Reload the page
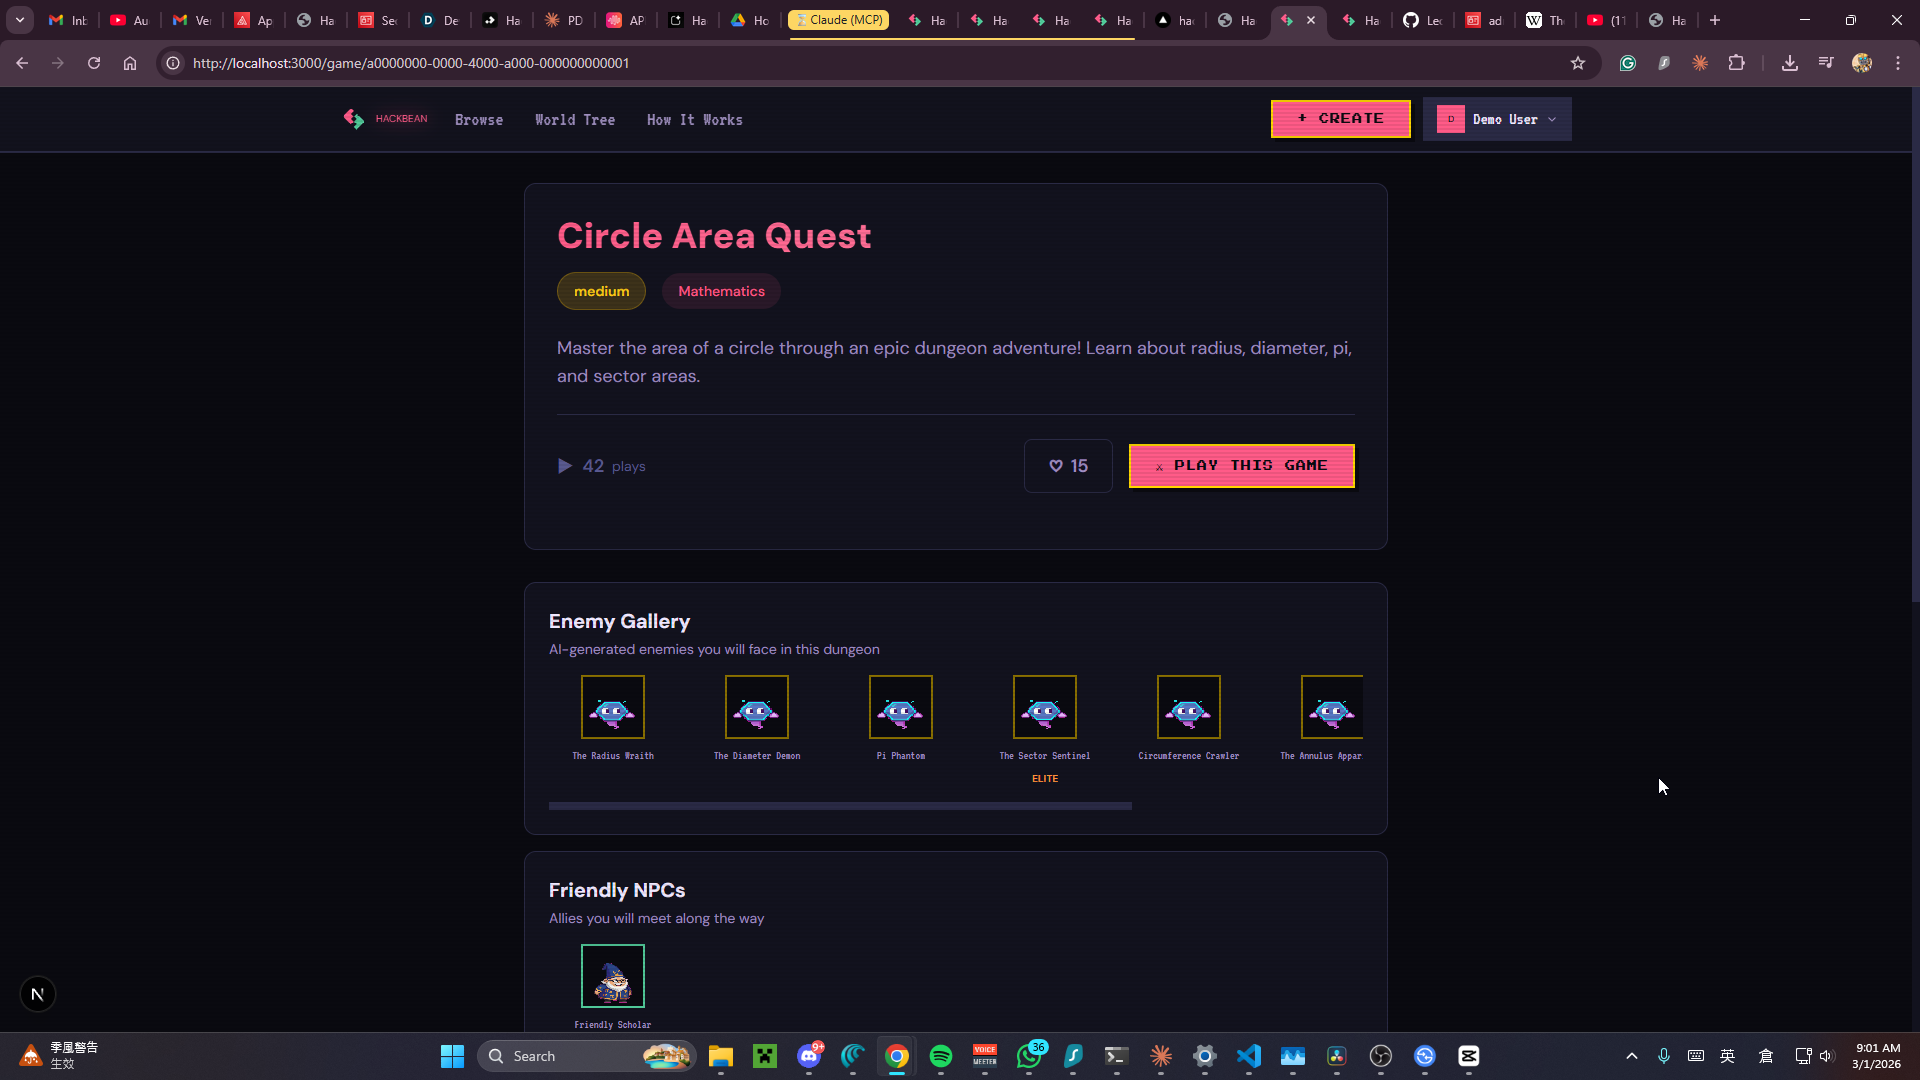Viewport: 1920px width, 1080px height. [x=94, y=63]
